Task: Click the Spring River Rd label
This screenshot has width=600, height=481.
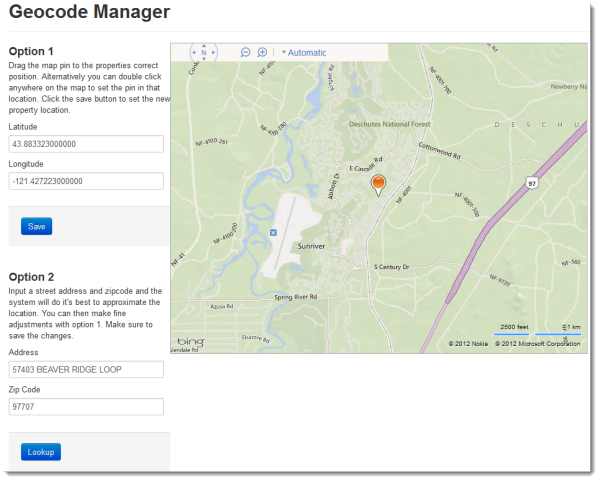Action: [295, 297]
